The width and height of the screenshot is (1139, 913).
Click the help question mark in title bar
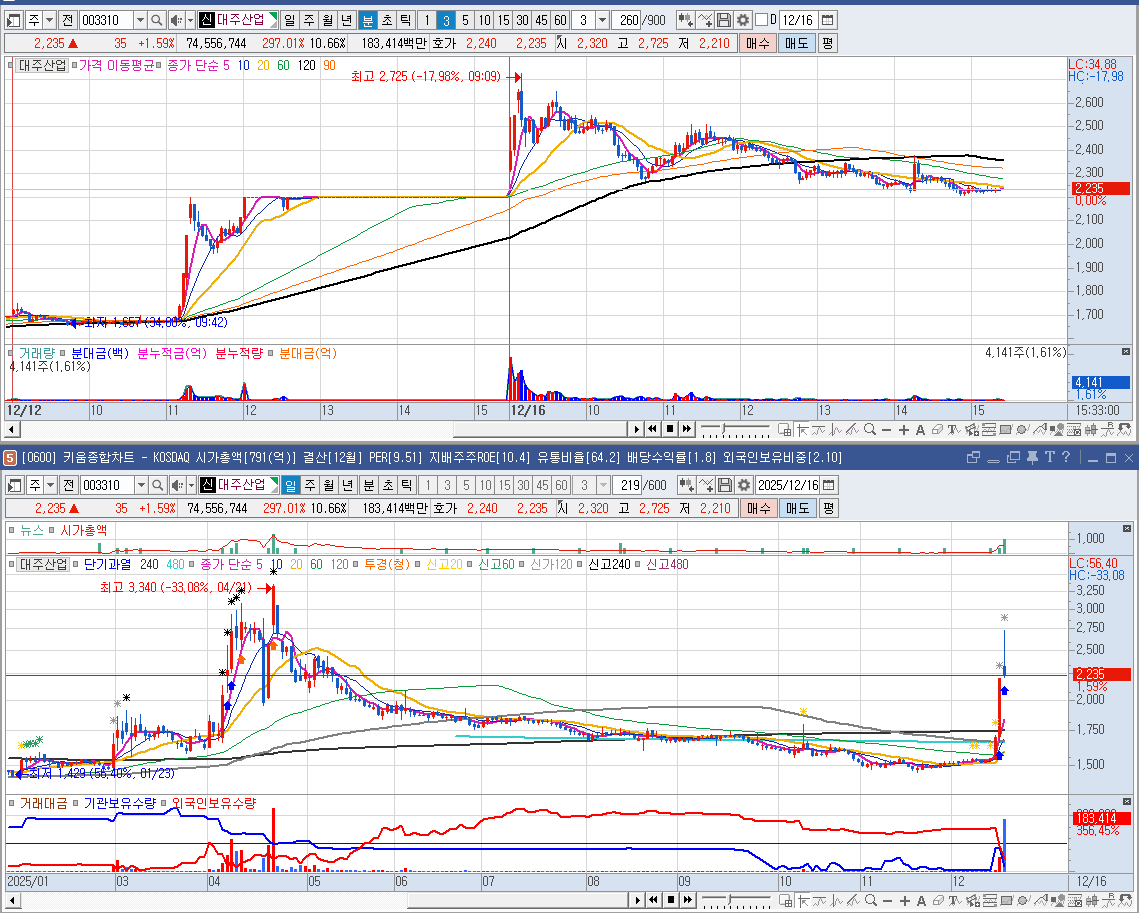point(1066,457)
